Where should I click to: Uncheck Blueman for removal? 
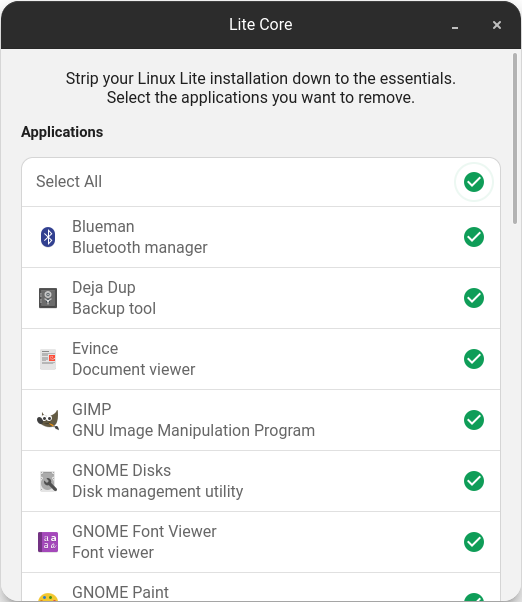click(474, 237)
